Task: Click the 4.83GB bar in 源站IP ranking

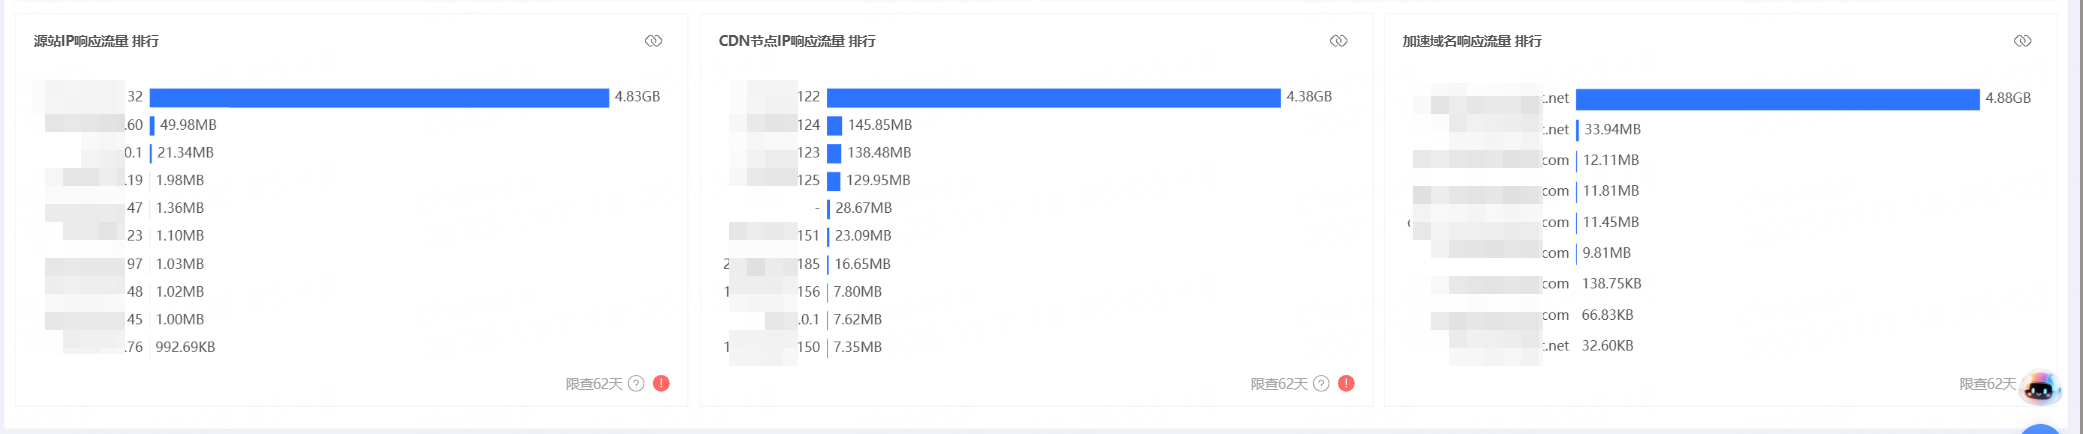Action: pos(379,97)
